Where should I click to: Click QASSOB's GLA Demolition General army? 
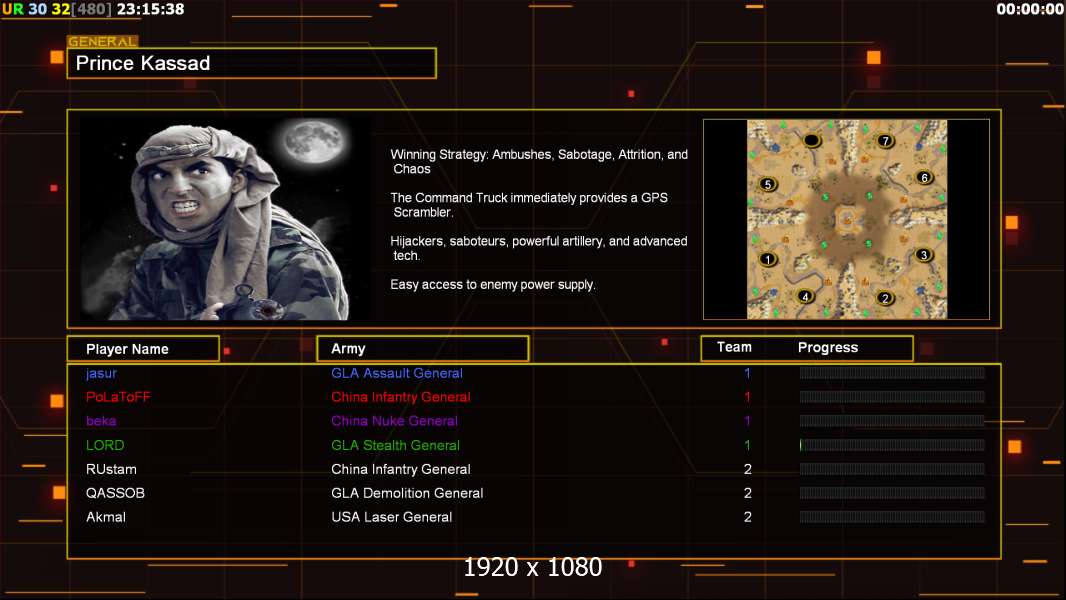point(407,493)
